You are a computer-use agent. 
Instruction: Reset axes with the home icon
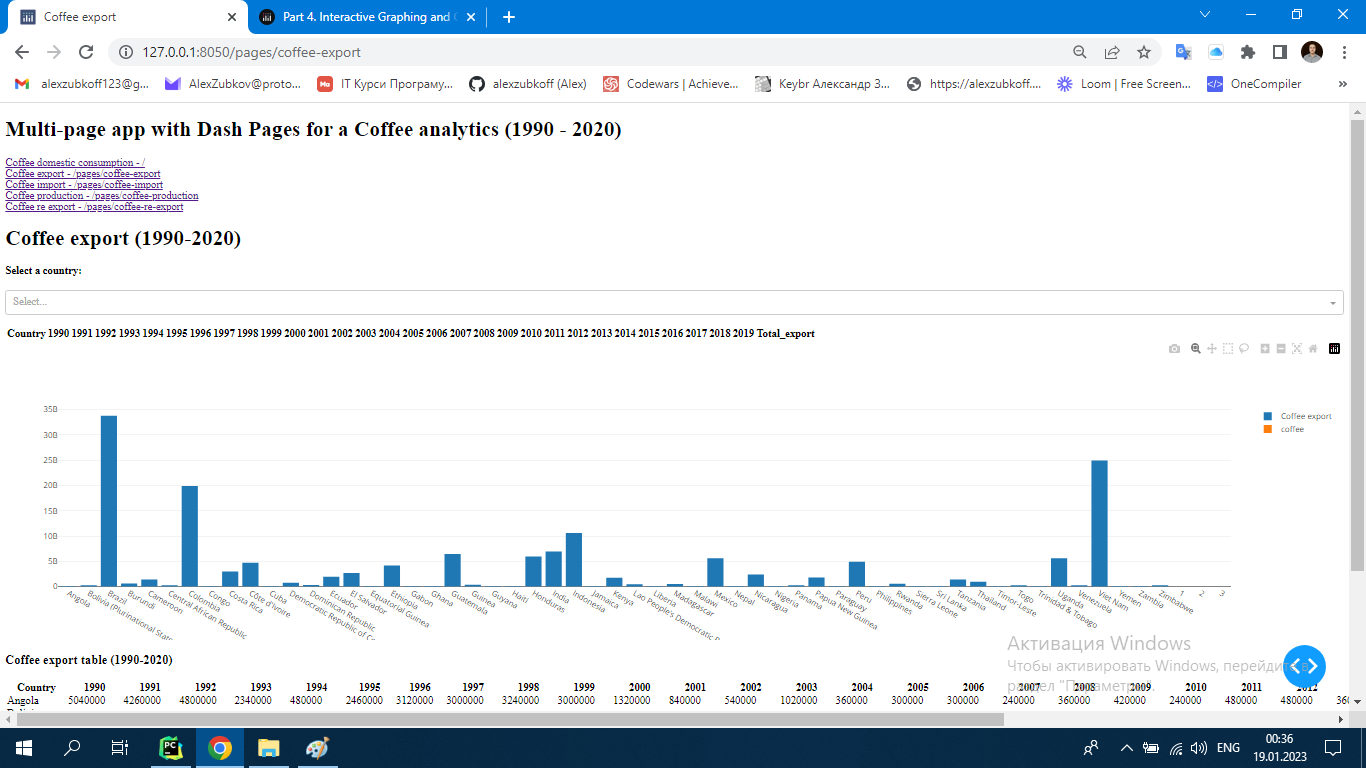point(1313,349)
